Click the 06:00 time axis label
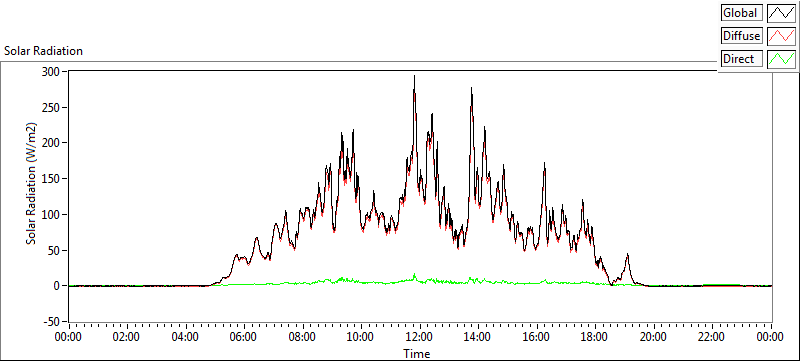Viewport: 800px width, 361px height. click(244, 337)
